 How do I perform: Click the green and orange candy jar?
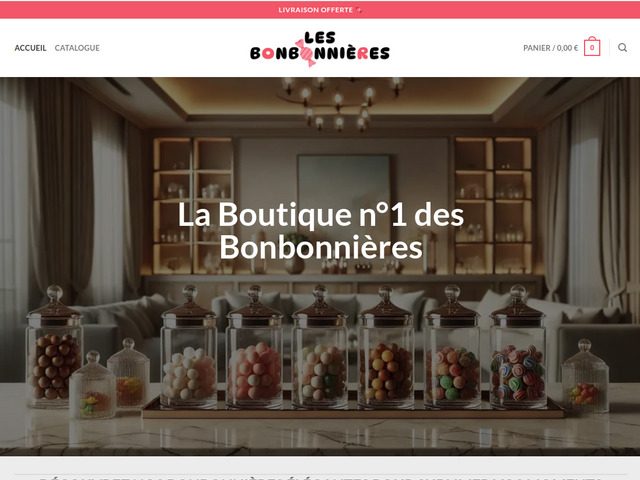point(452,346)
